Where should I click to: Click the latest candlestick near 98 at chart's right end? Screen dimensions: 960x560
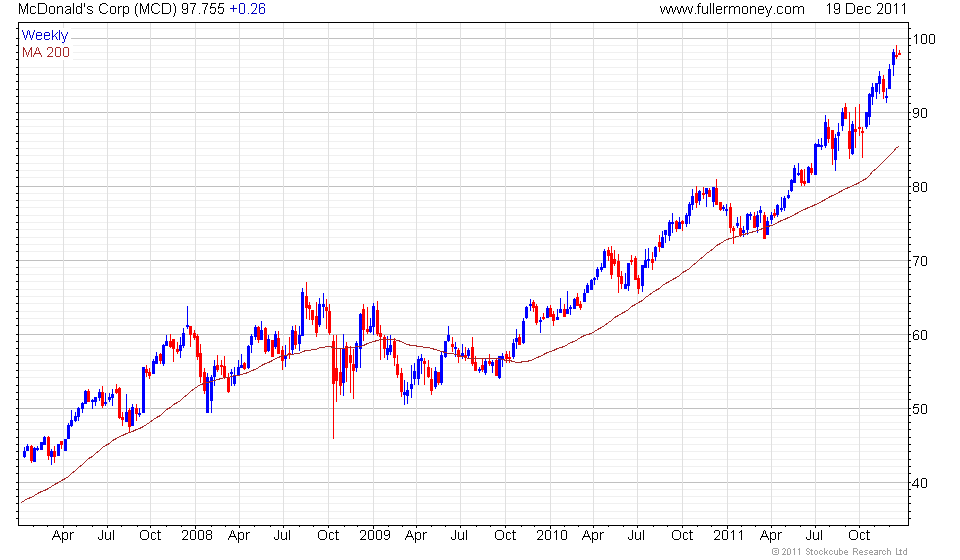pyautogui.click(x=898, y=54)
